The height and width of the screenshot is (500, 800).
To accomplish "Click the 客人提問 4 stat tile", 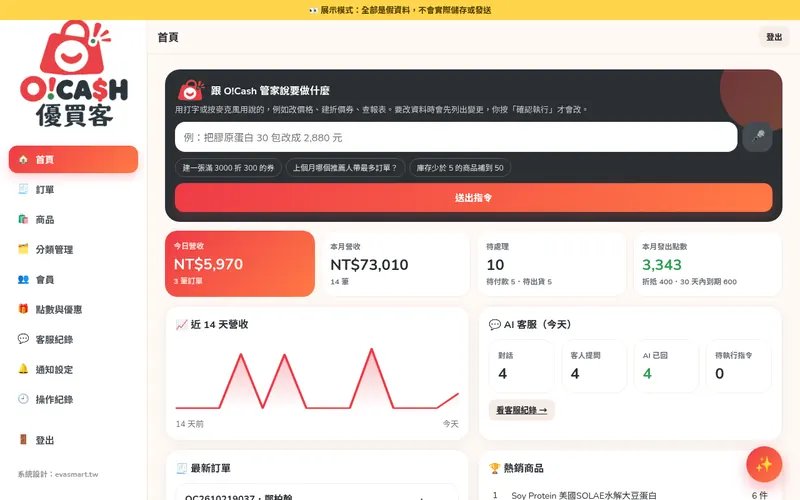I will tap(594, 366).
